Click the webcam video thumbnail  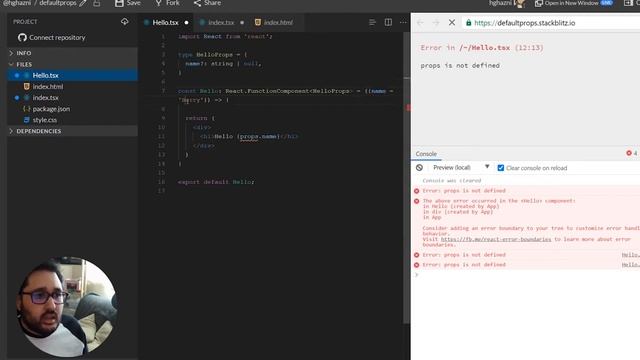pos(66,307)
